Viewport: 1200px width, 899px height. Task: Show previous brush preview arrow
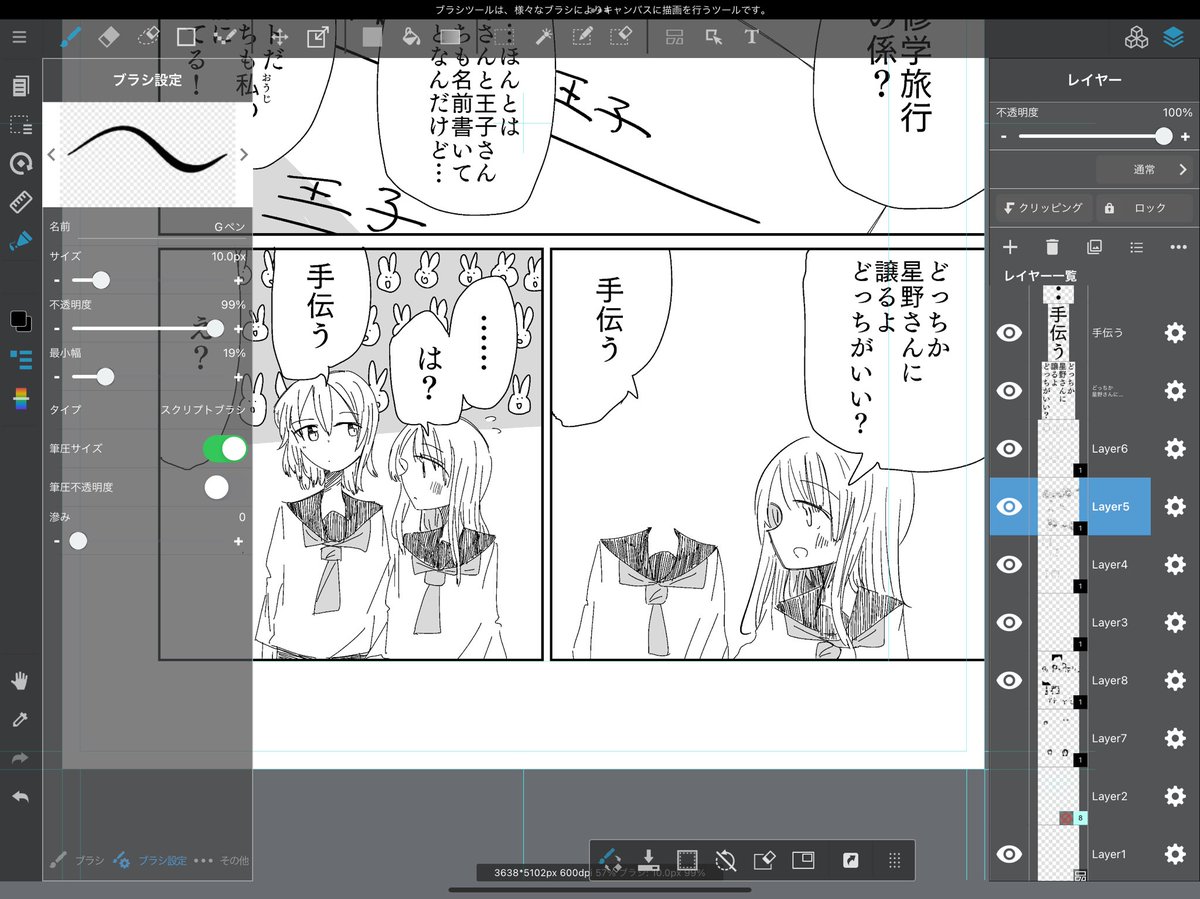coord(52,155)
